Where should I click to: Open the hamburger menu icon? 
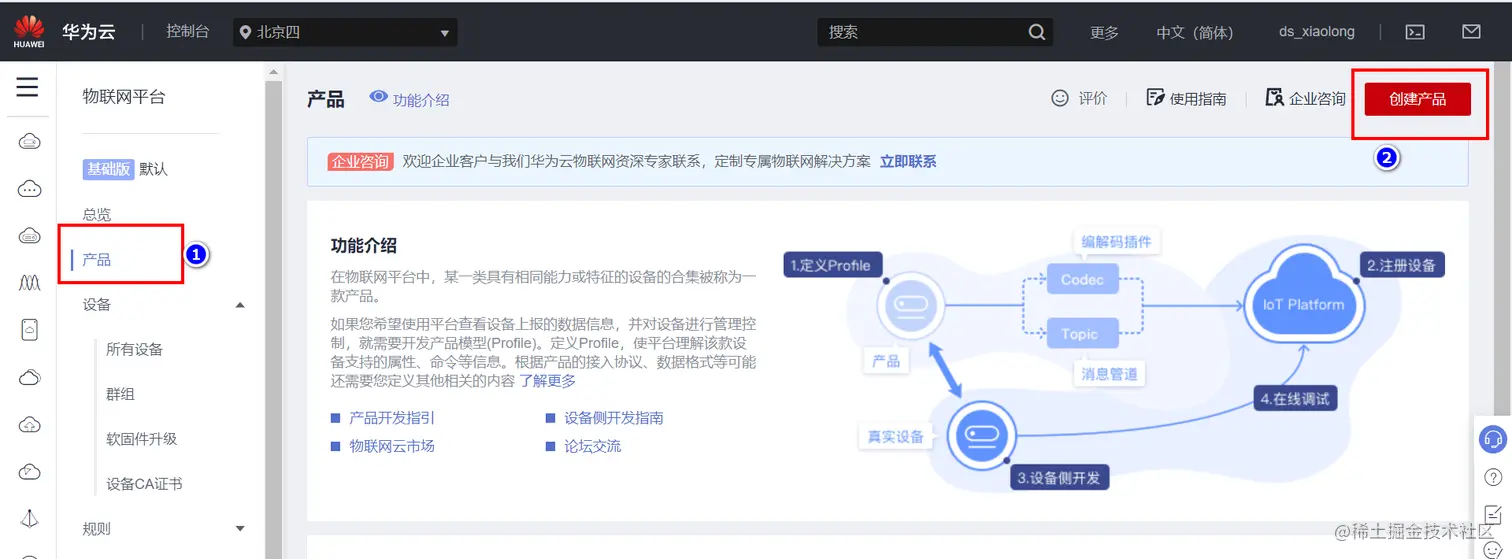[x=27, y=88]
